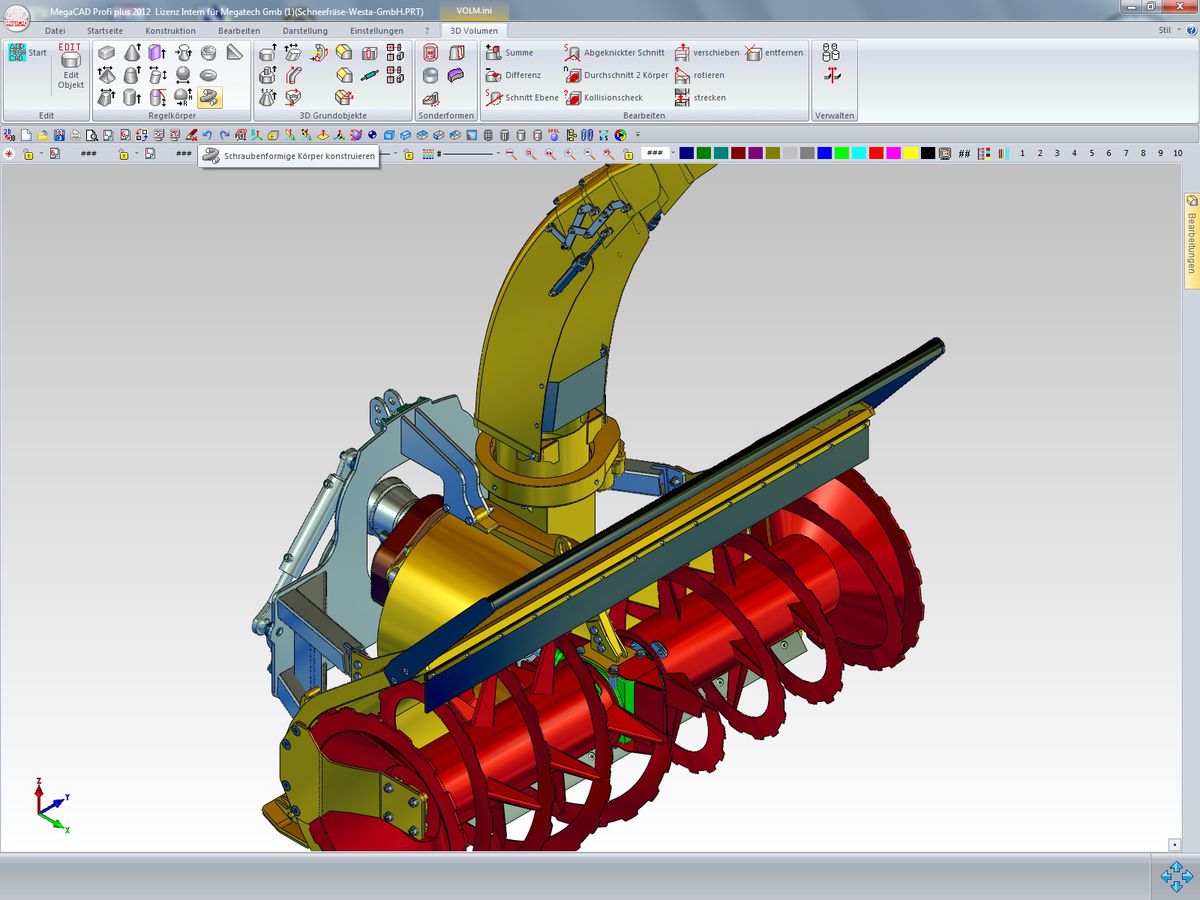The height and width of the screenshot is (900, 1200).
Task: Choose the torus primitive icon
Action: tap(209, 75)
